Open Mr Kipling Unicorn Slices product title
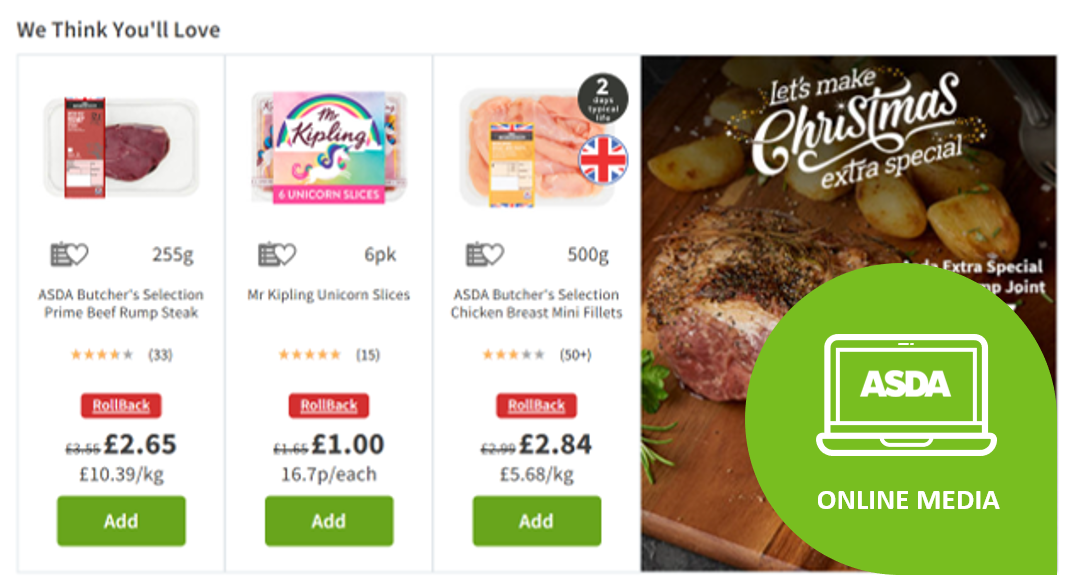 (329, 295)
